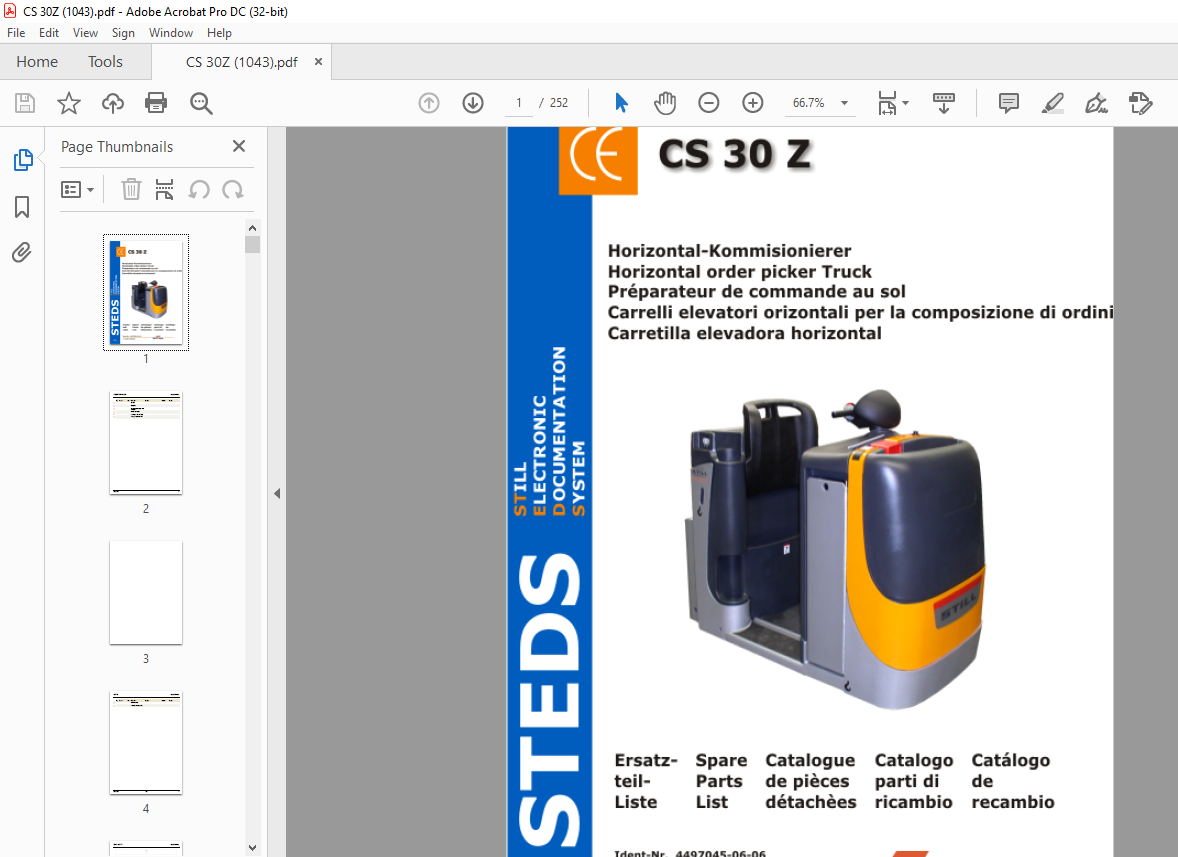This screenshot has width=1178, height=857.
Task: Click the "CS 30 Z" title text
Action: (735, 154)
